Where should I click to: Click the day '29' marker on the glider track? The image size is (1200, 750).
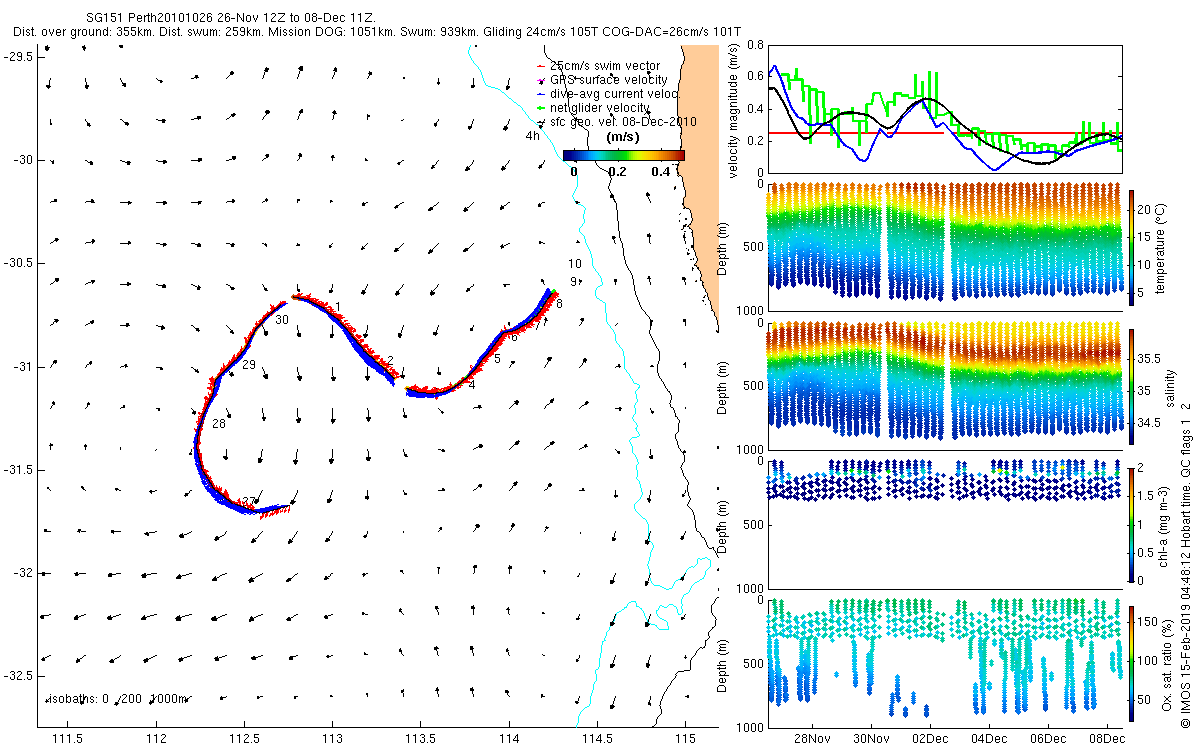pyautogui.click(x=248, y=365)
